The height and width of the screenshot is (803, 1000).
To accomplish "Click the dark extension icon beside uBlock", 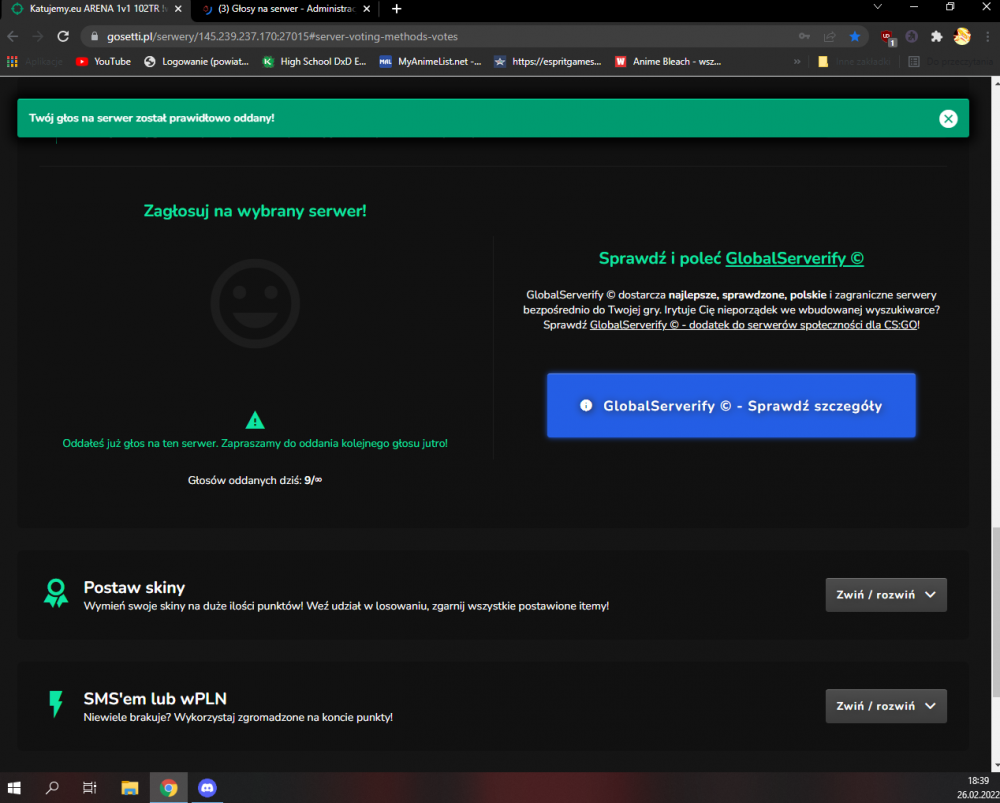I will (x=912, y=36).
